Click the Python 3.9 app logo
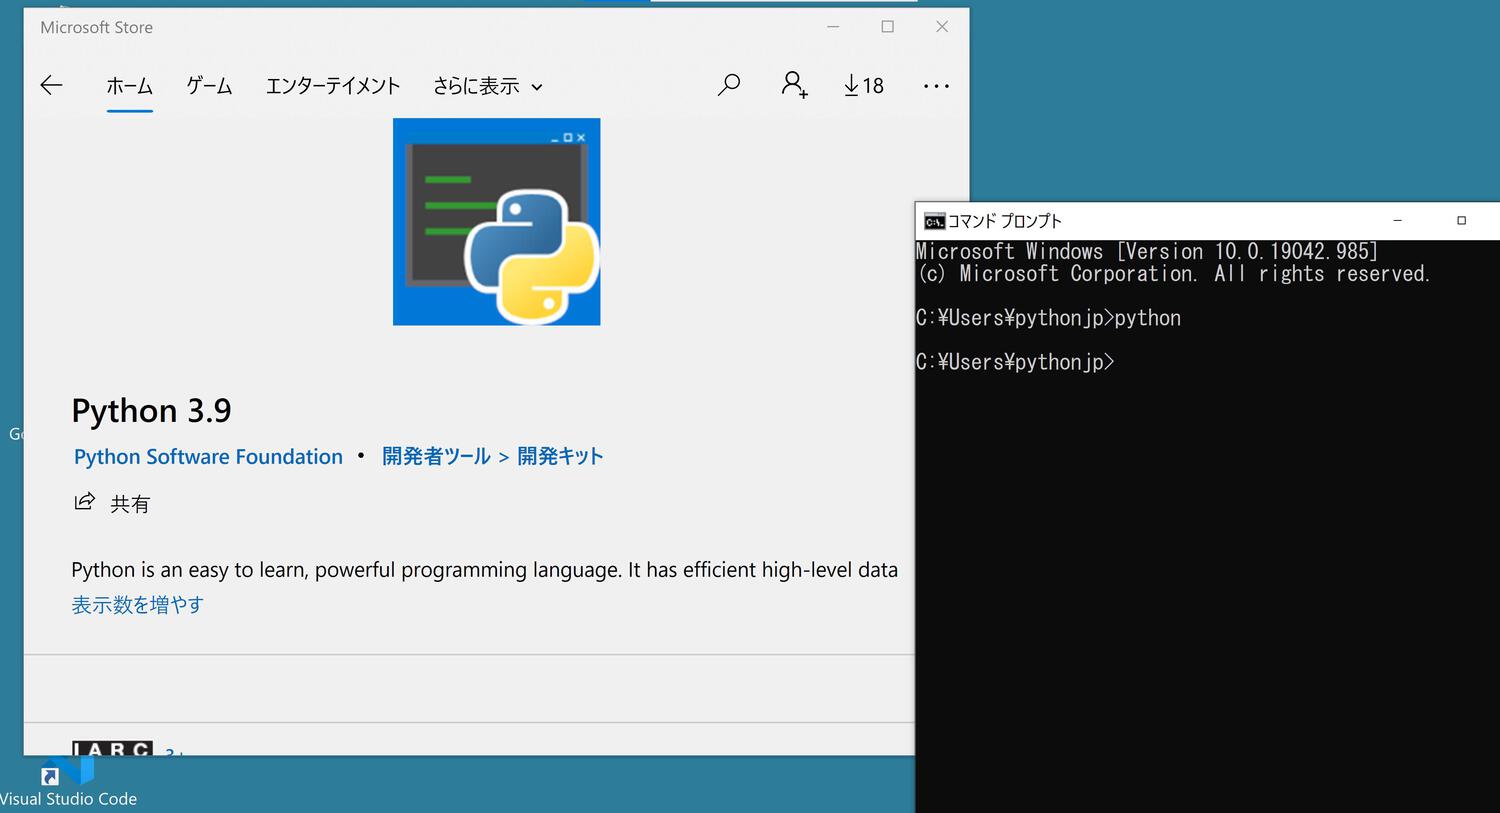This screenshot has width=1500, height=813. [x=497, y=222]
